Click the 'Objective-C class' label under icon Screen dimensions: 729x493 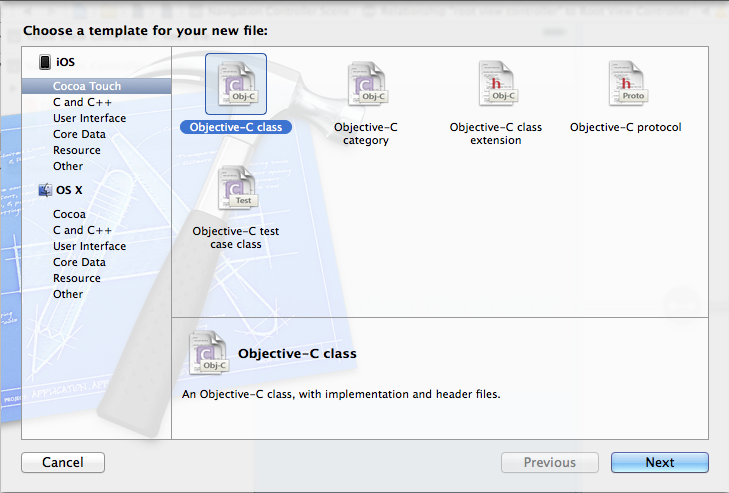[236, 127]
